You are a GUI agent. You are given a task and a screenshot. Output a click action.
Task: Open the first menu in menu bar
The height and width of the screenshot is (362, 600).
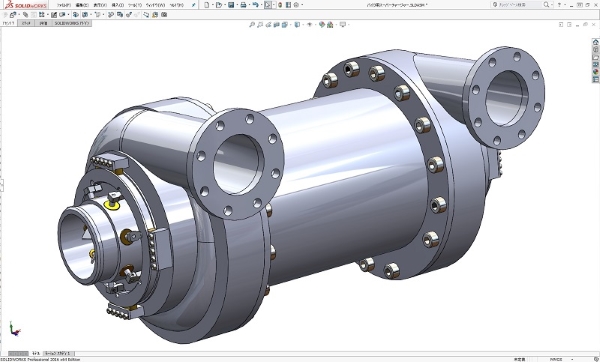(x=64, y=5)
